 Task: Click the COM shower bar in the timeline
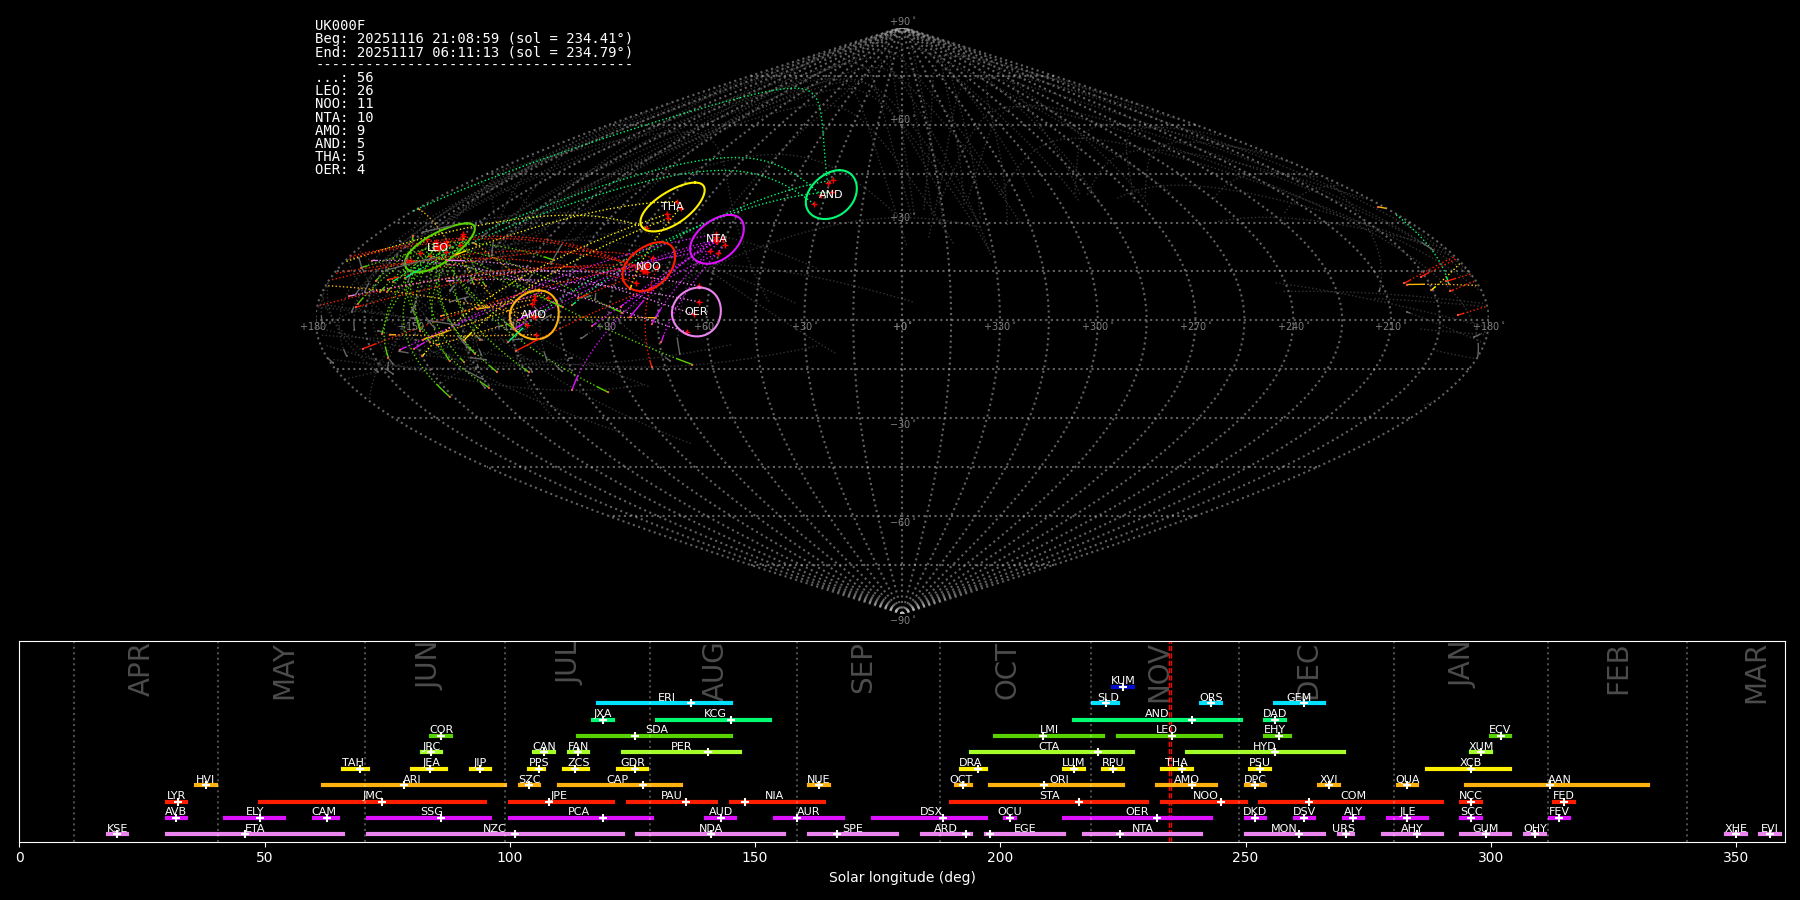pos(1353,801)
